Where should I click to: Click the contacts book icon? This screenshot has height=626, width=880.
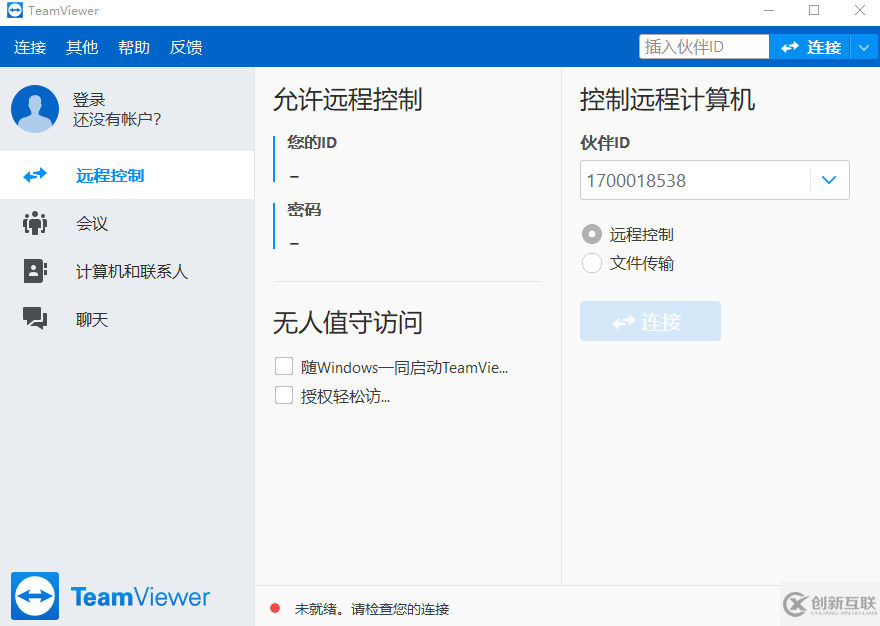(x=35, y=271)
